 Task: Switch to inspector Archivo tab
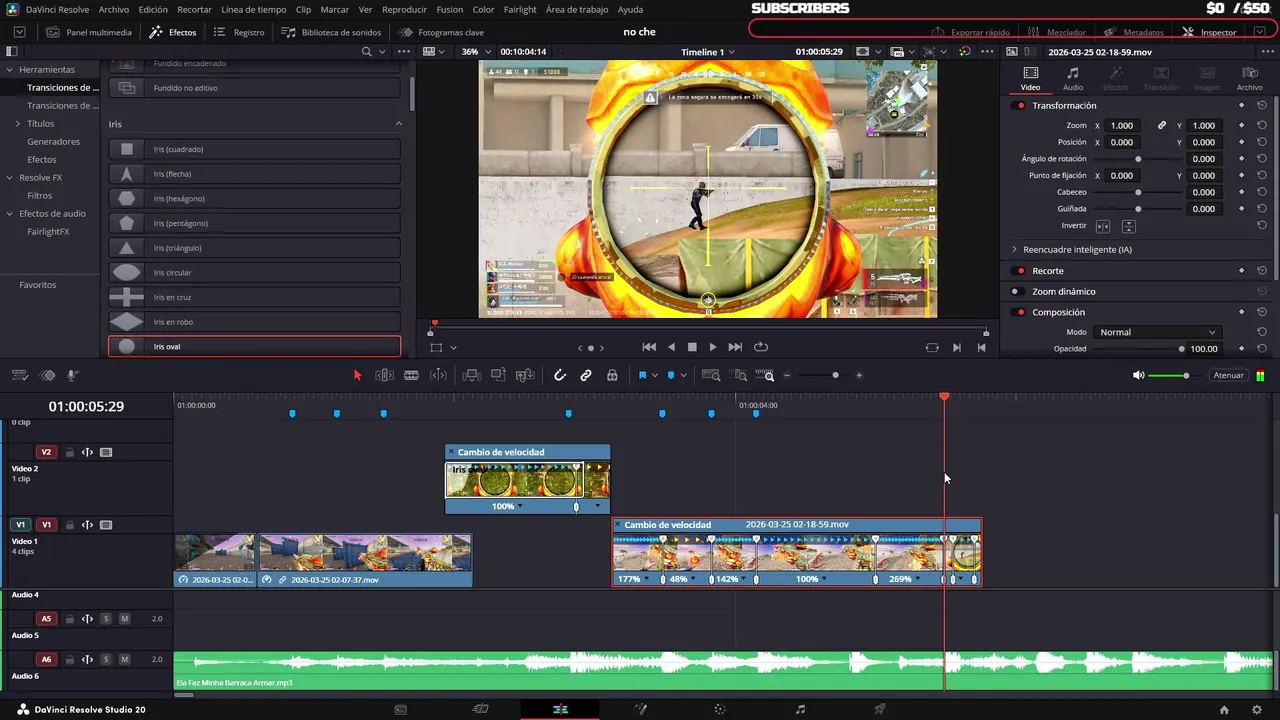coord(1249,79)
